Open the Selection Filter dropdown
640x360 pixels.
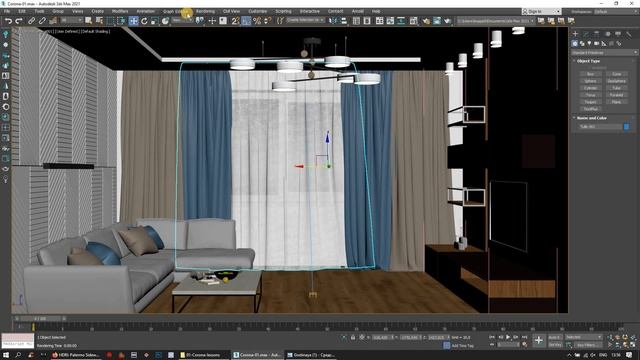point(72,20)
